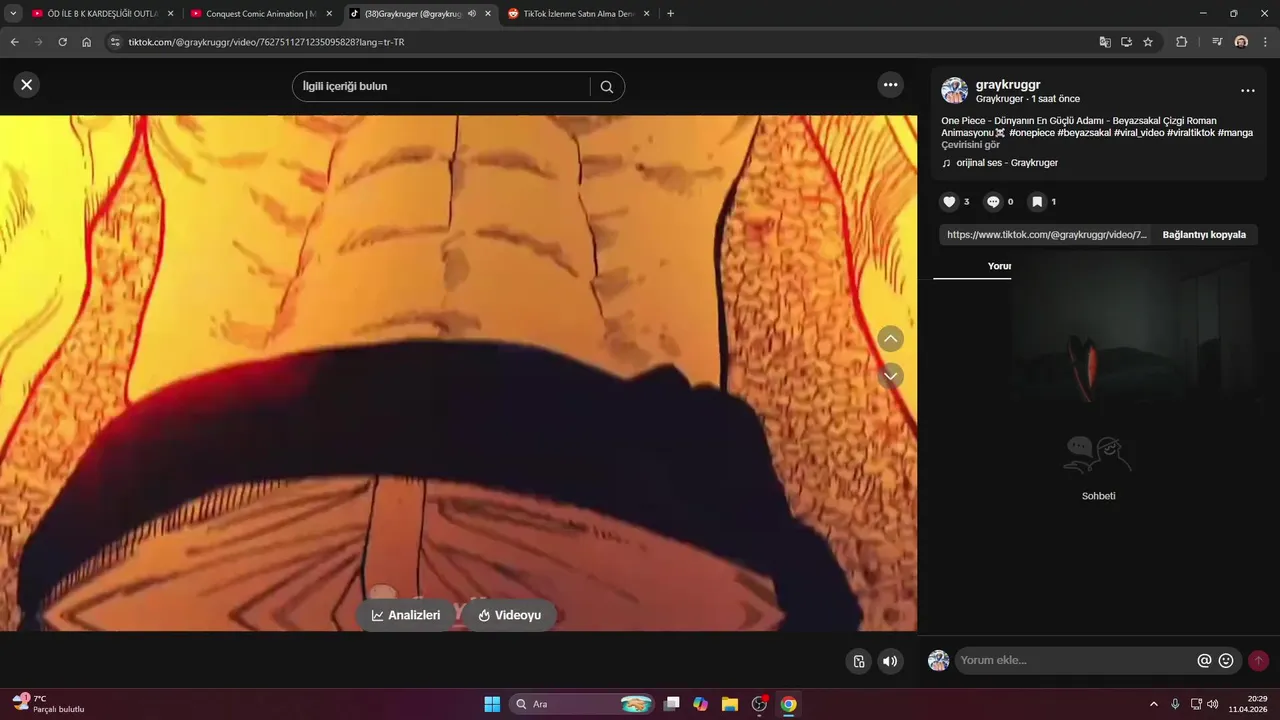Click the microphone tray icon

[x=1175, y=704]
